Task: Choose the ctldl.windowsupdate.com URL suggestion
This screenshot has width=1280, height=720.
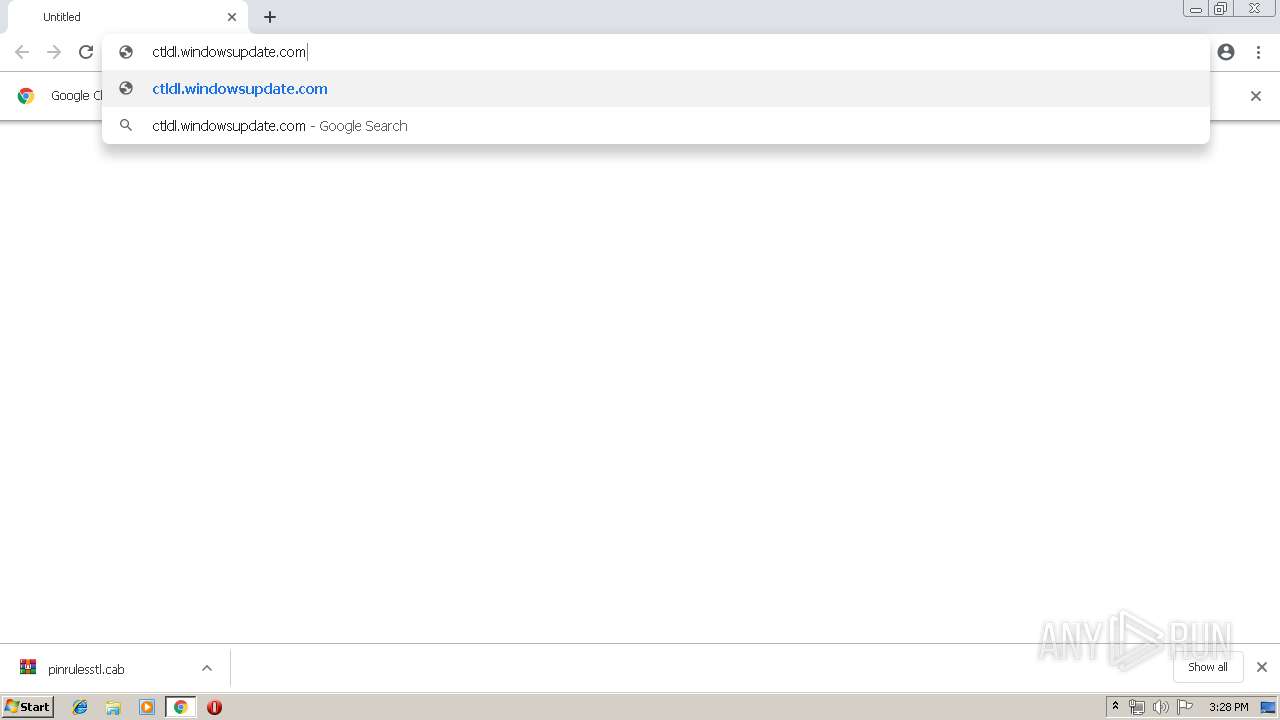Action: (x=656, y=89)
